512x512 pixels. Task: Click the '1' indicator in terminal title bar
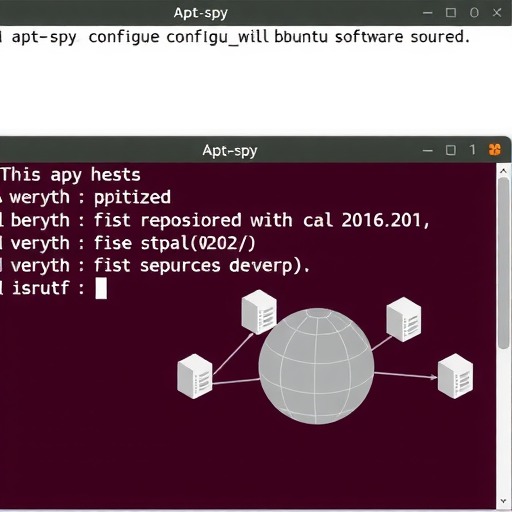[472, 150]
